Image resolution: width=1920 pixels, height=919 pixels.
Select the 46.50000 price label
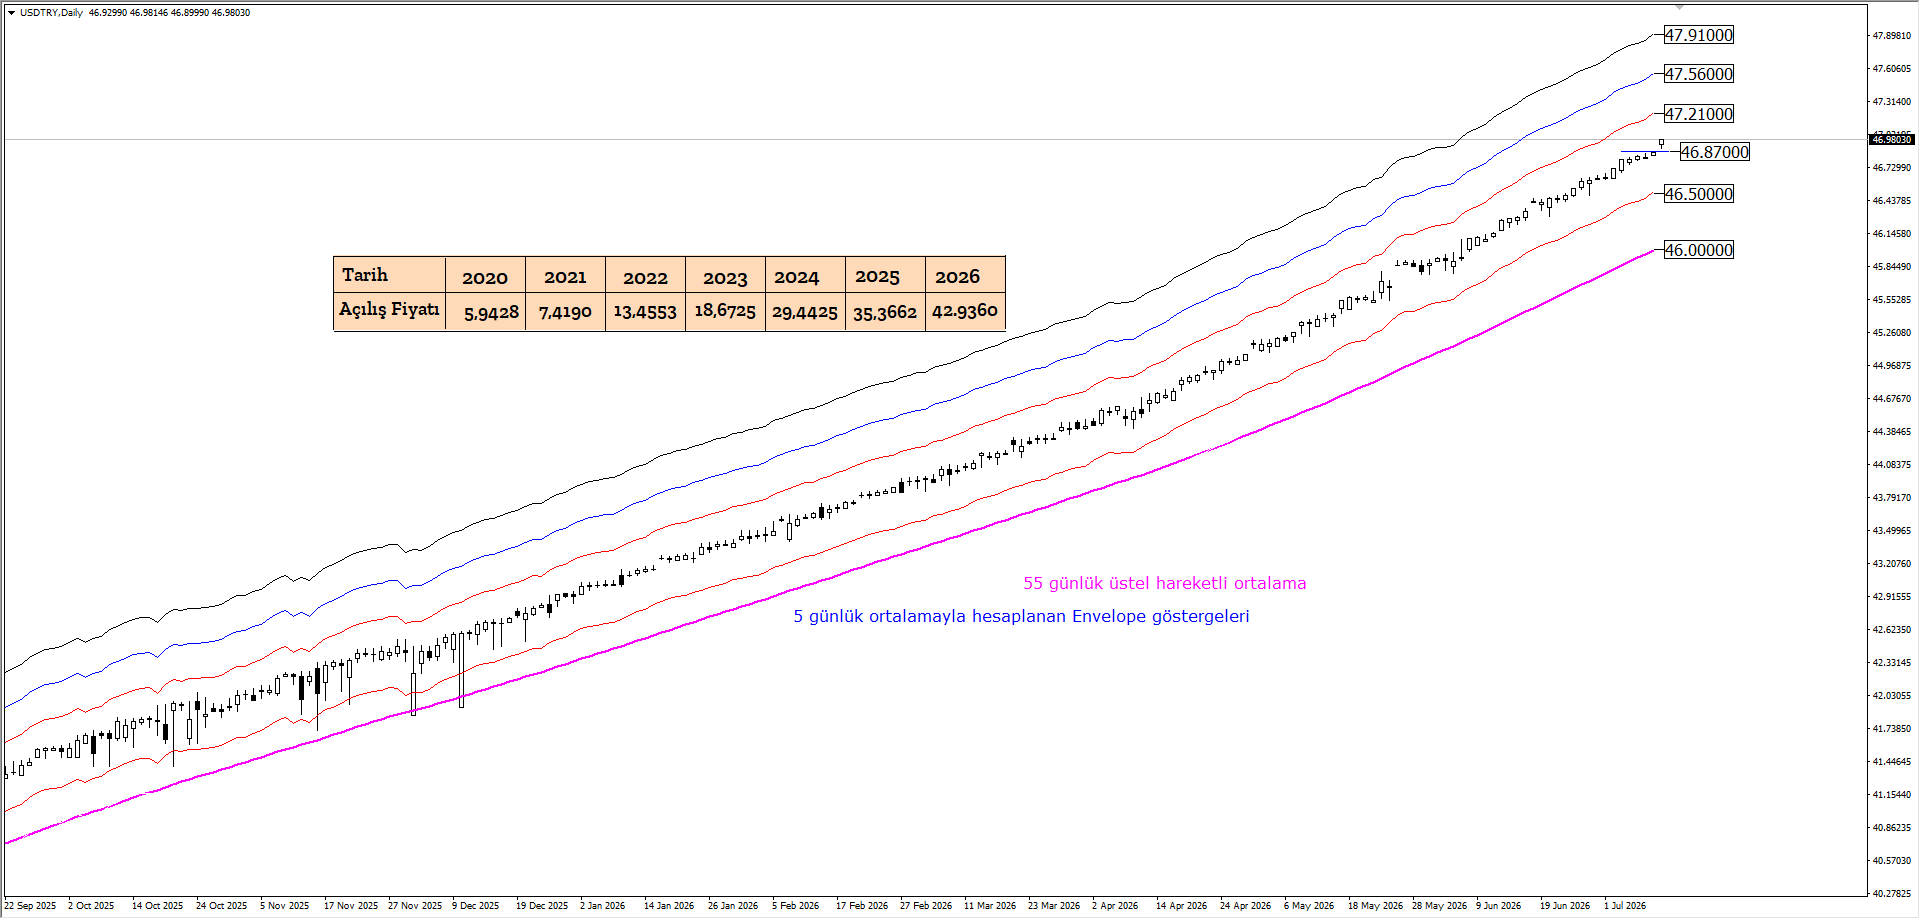pyautogui.click(x=1698, y=194)
